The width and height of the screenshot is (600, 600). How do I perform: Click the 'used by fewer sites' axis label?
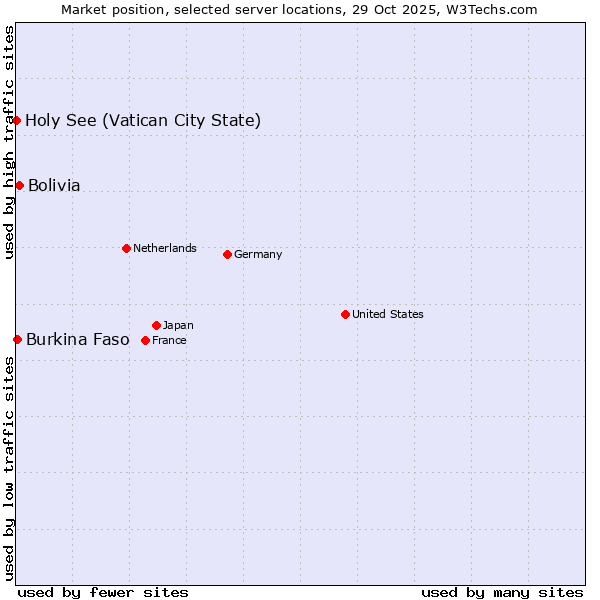(103, 592)
